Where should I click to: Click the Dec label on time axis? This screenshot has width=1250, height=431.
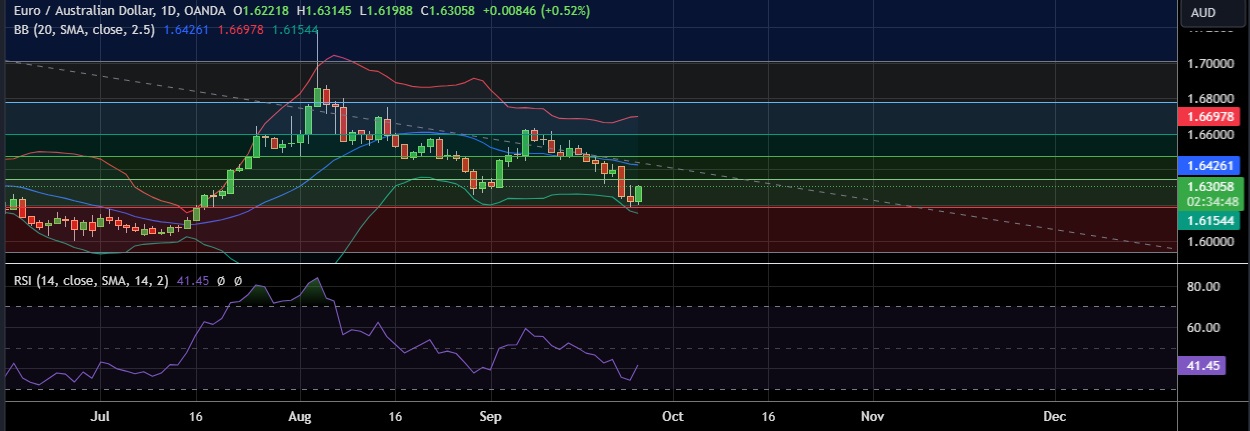point(1053,414)
